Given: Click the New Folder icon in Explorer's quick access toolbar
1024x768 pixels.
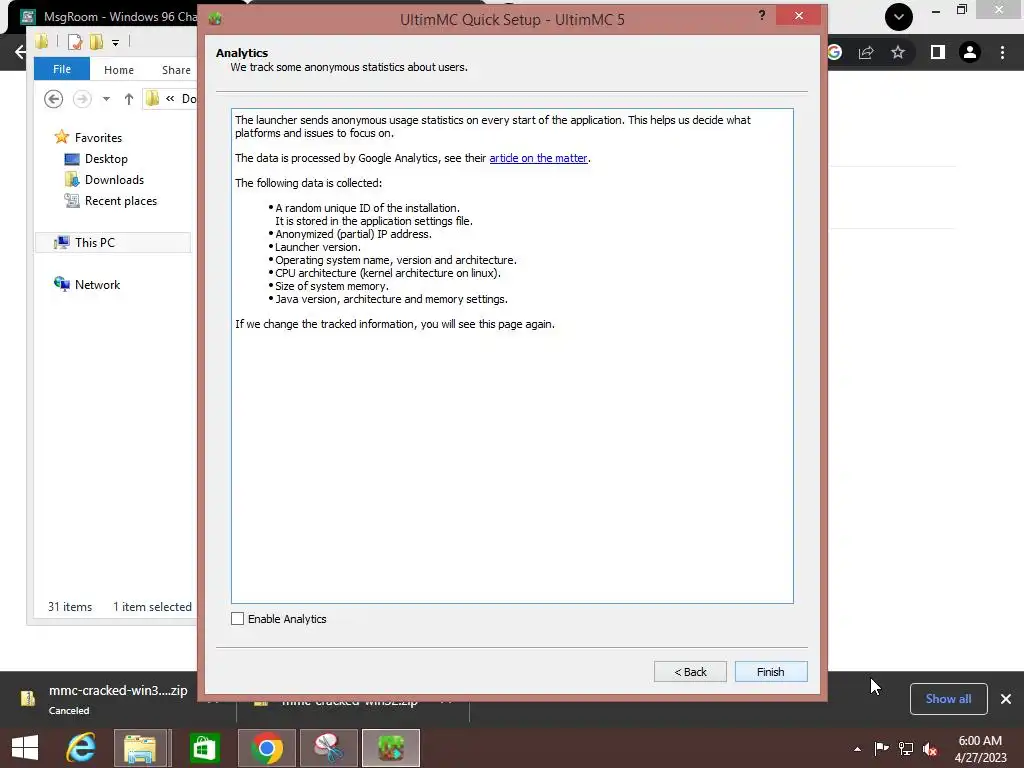Looking at the screenshot, I should (x=97, y=42).
